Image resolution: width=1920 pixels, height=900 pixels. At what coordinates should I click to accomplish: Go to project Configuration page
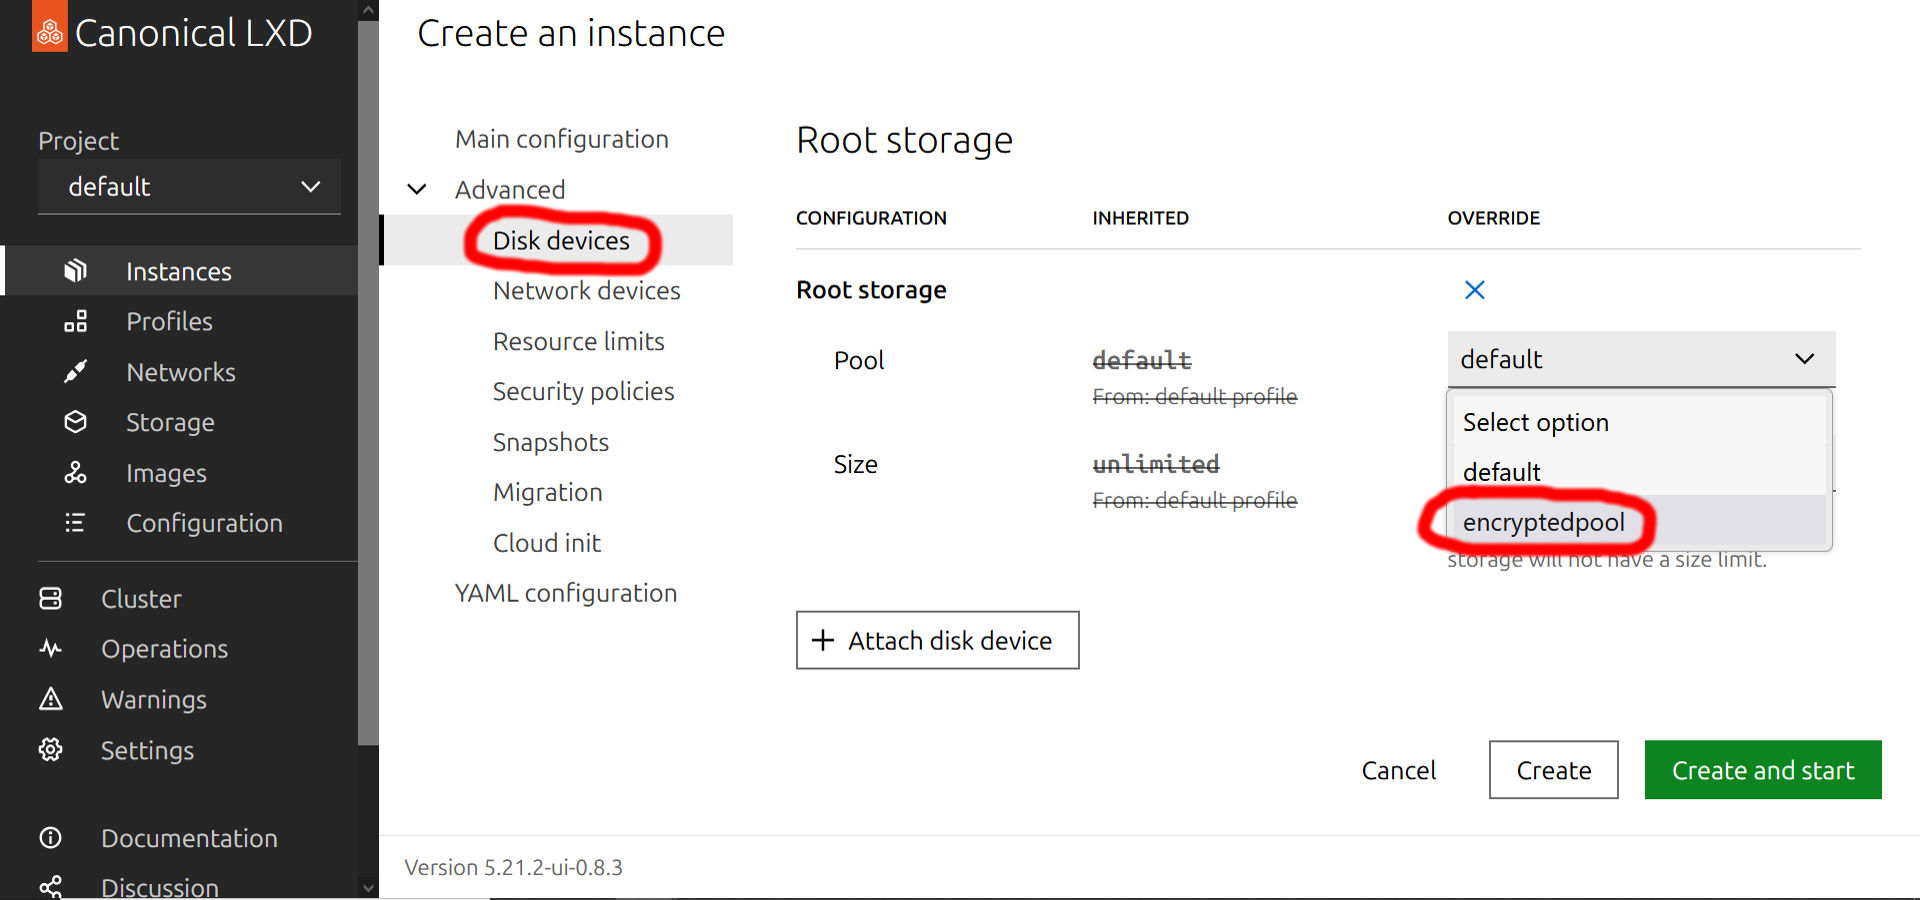(205, 523)
